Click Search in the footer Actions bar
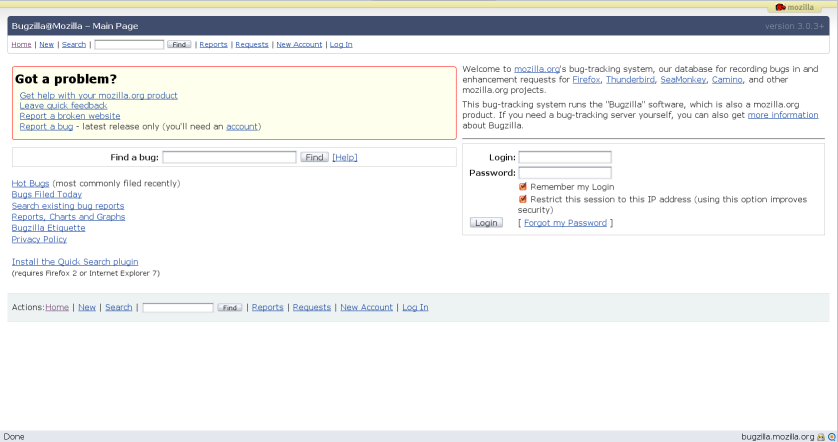This screenshot has height=442, width=838. pyautogui.click(x=118, y=307)
